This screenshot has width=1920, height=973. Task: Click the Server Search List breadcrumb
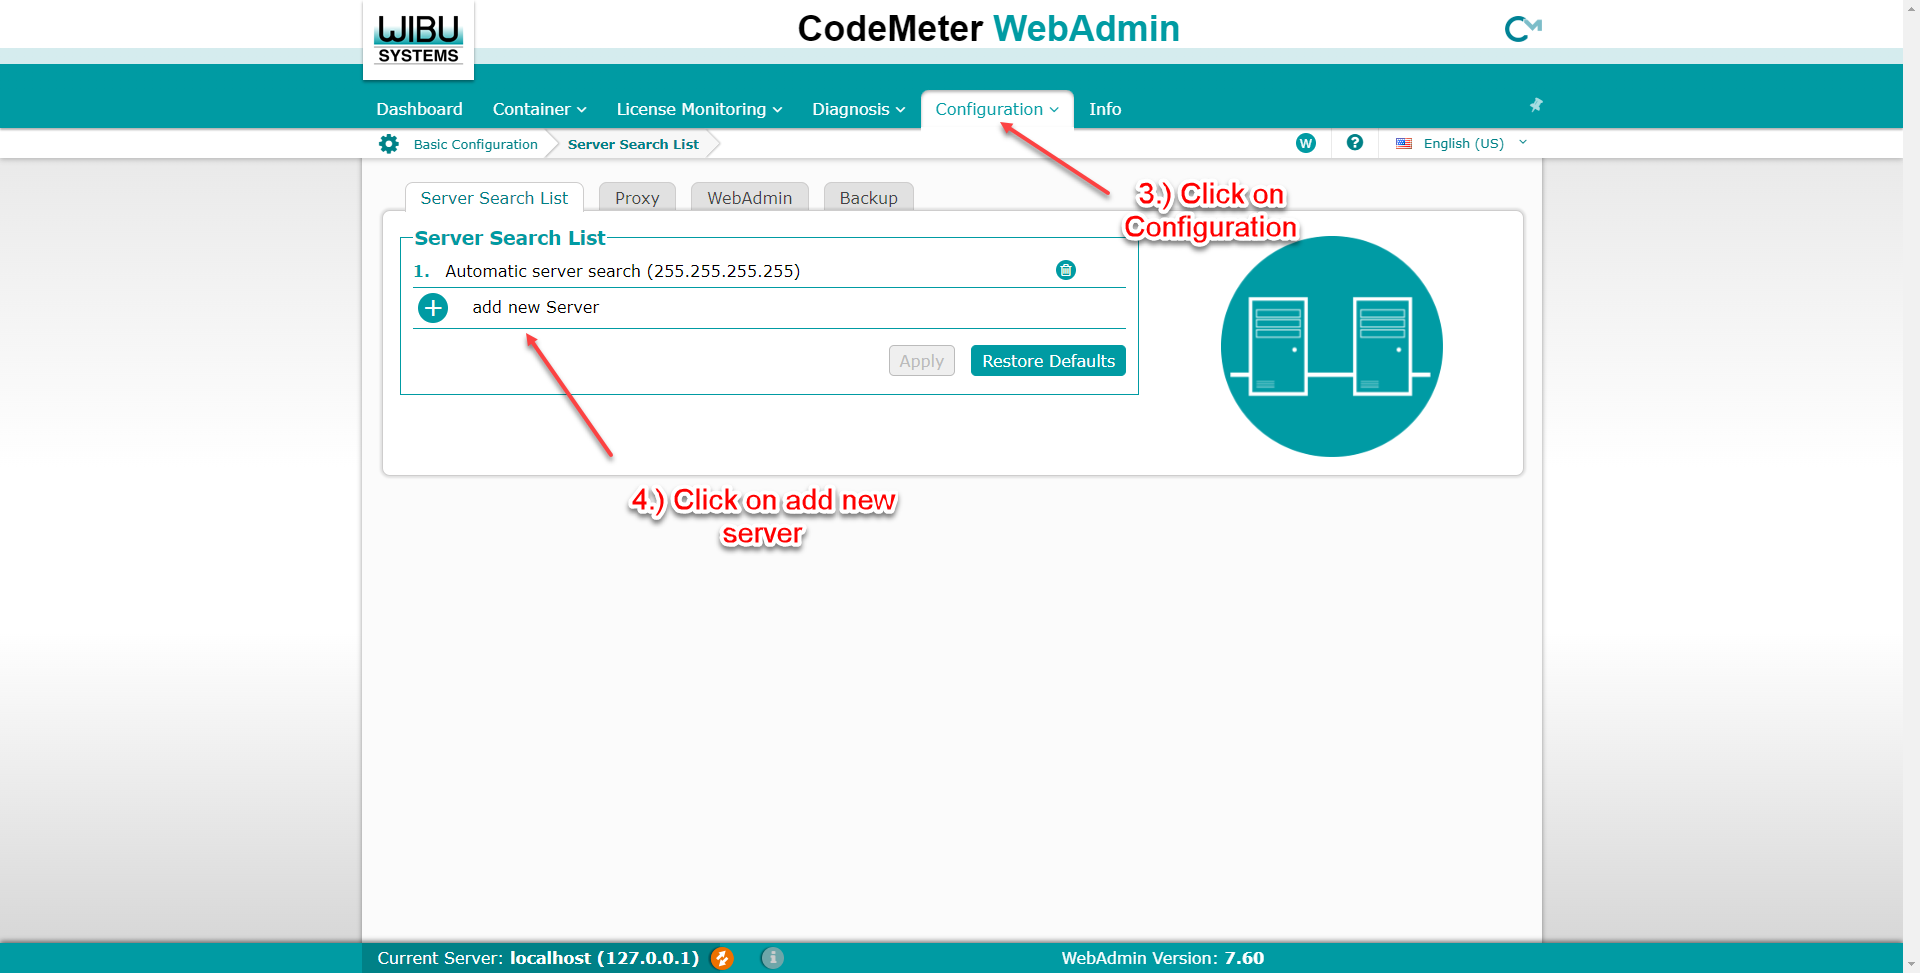633,144
